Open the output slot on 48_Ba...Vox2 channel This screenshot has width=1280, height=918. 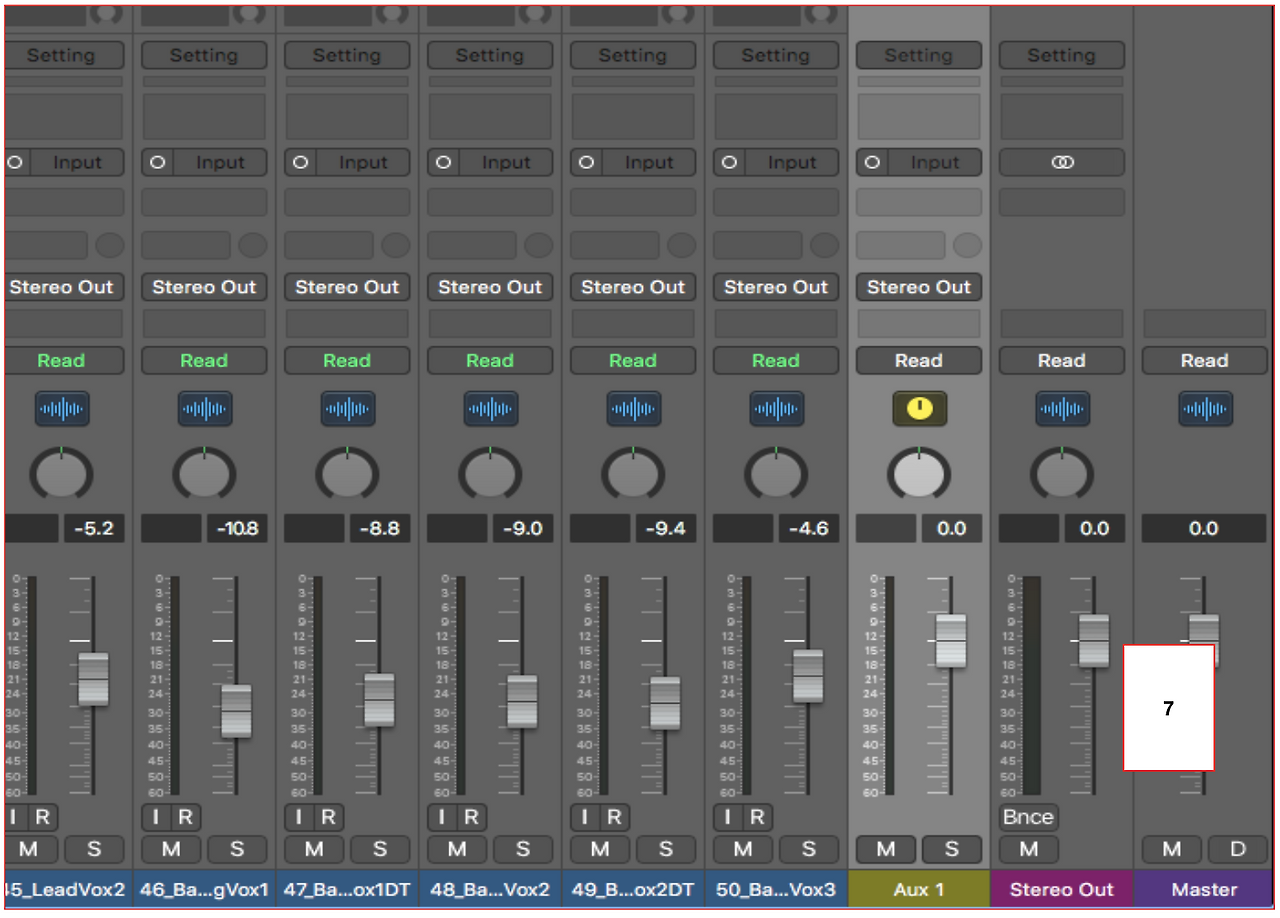pos(490,287)
